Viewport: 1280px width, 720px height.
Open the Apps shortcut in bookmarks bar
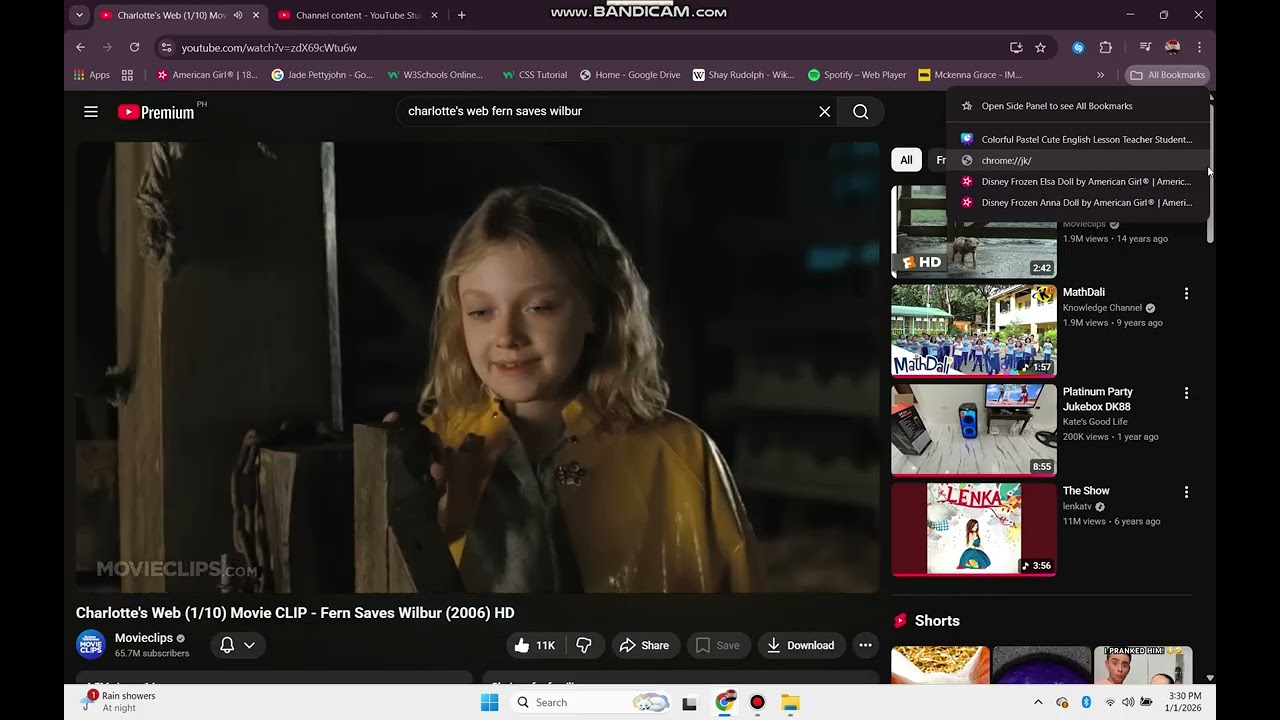click(92, 75)
